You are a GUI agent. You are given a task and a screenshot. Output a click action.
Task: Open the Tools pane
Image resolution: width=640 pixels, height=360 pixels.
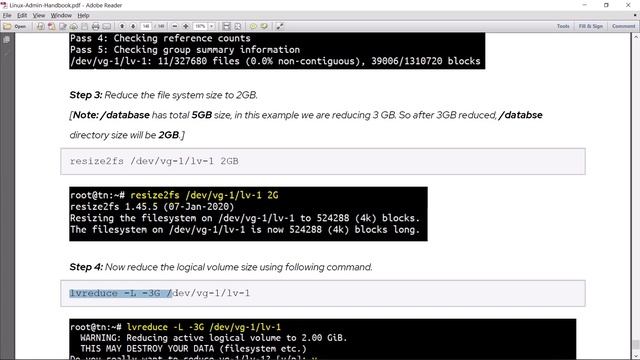563,26
